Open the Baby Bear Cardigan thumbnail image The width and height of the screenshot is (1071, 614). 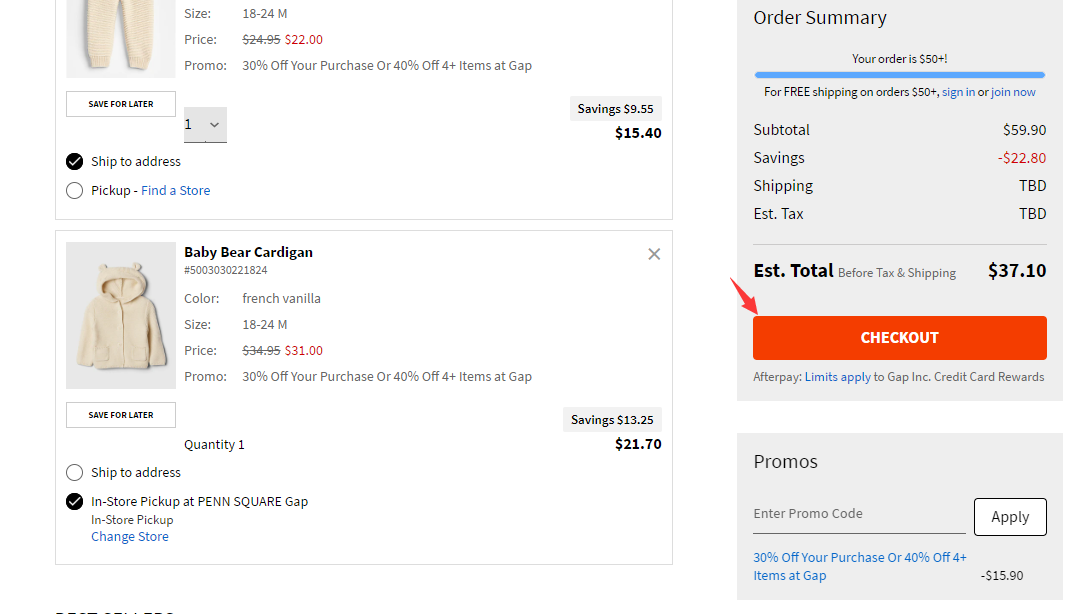tap(121, 316)
